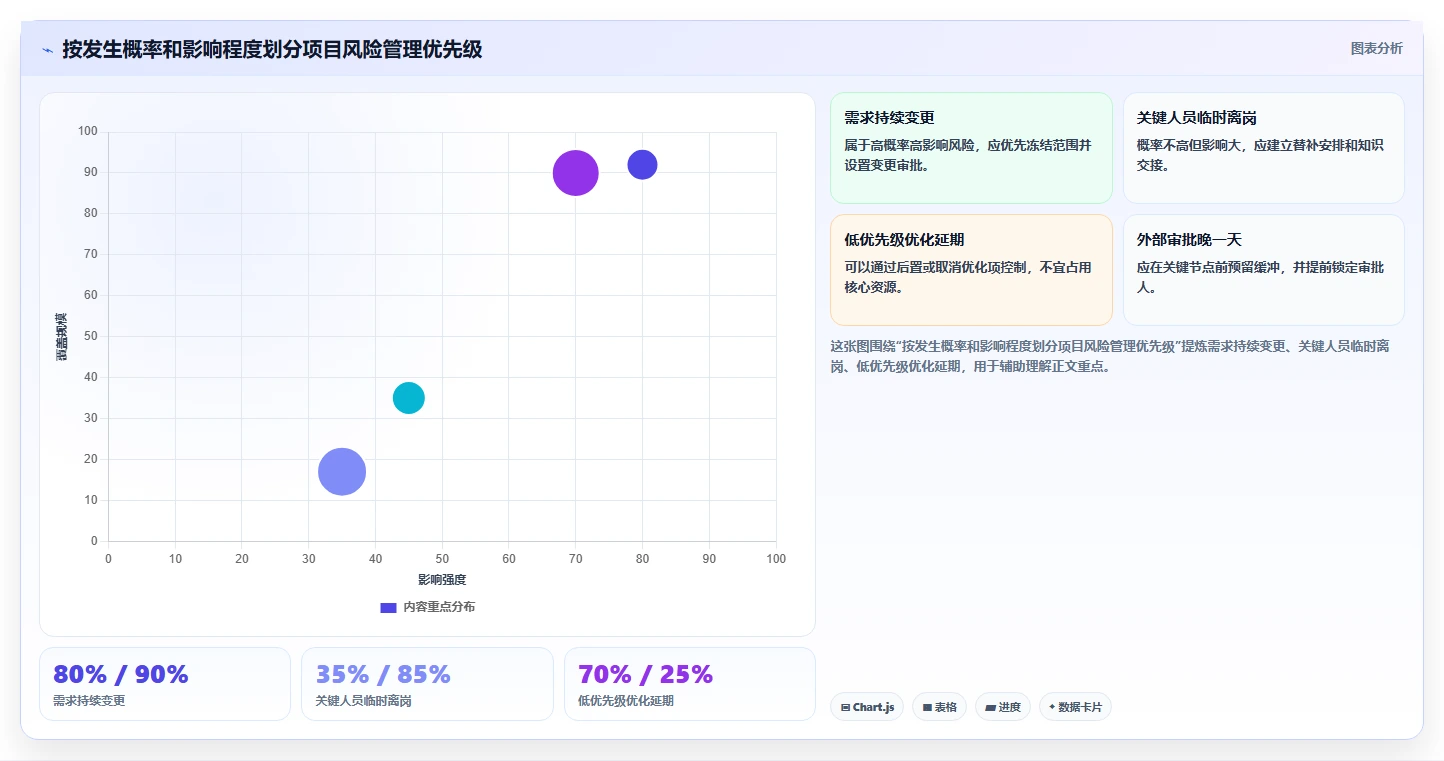The image size is (1444, 761).
Task: Toggle the 内容重点分布 legend item
Action: (x=427, y=607)
